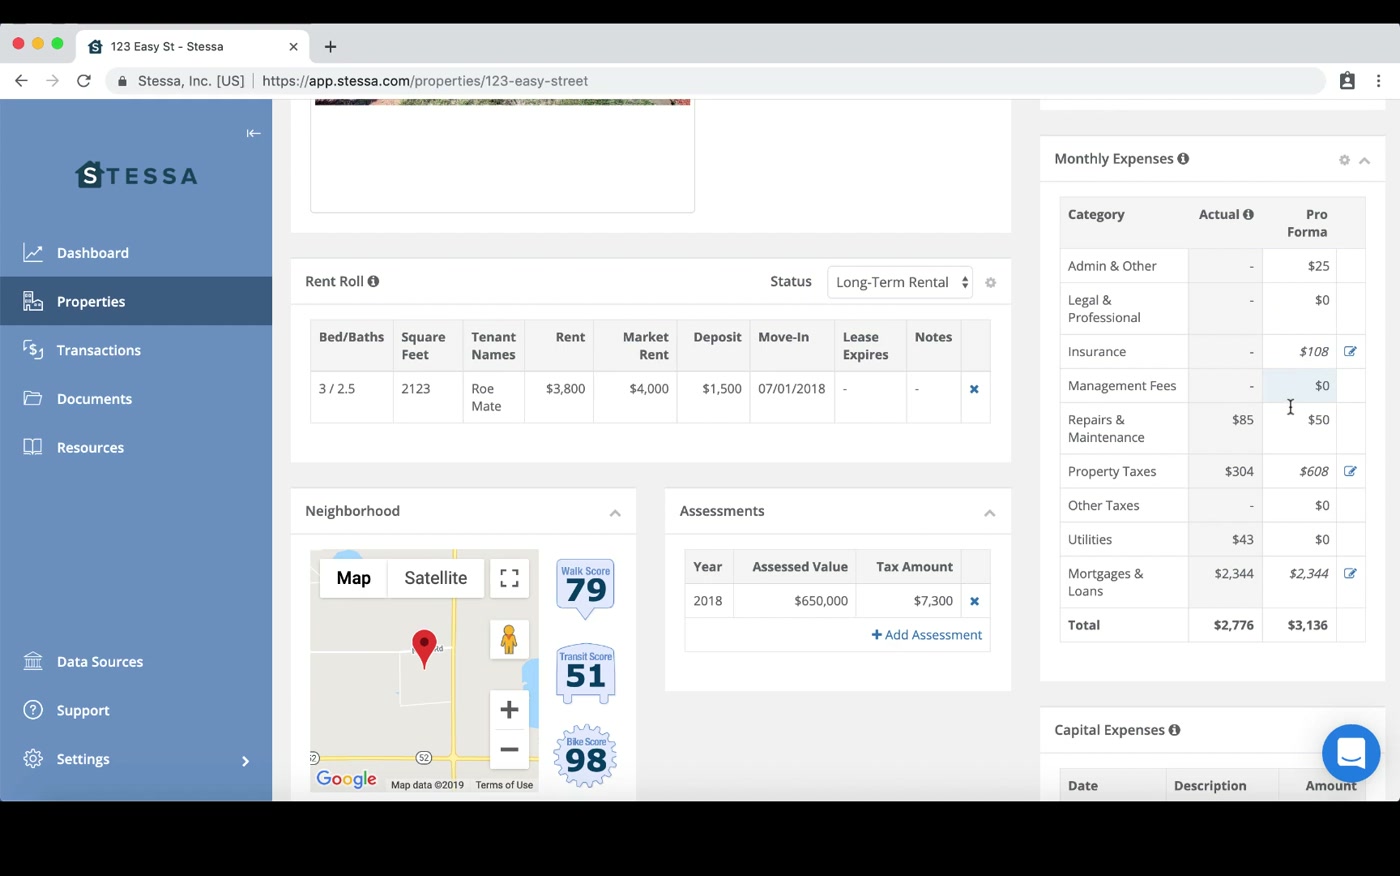The image size is (1400, 876).
Task: Zoom in on the map
Action: pyautogui.click(x=509, y=710)
